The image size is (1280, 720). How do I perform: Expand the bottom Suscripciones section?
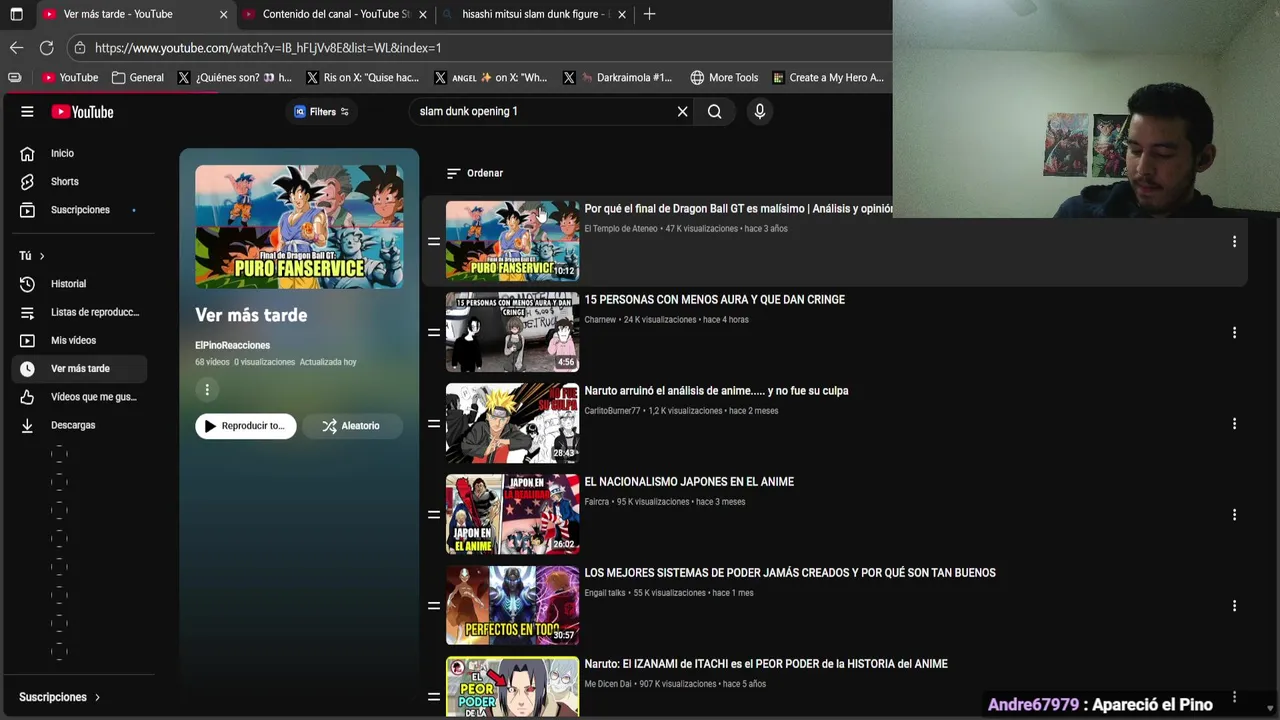pos(60,697)
